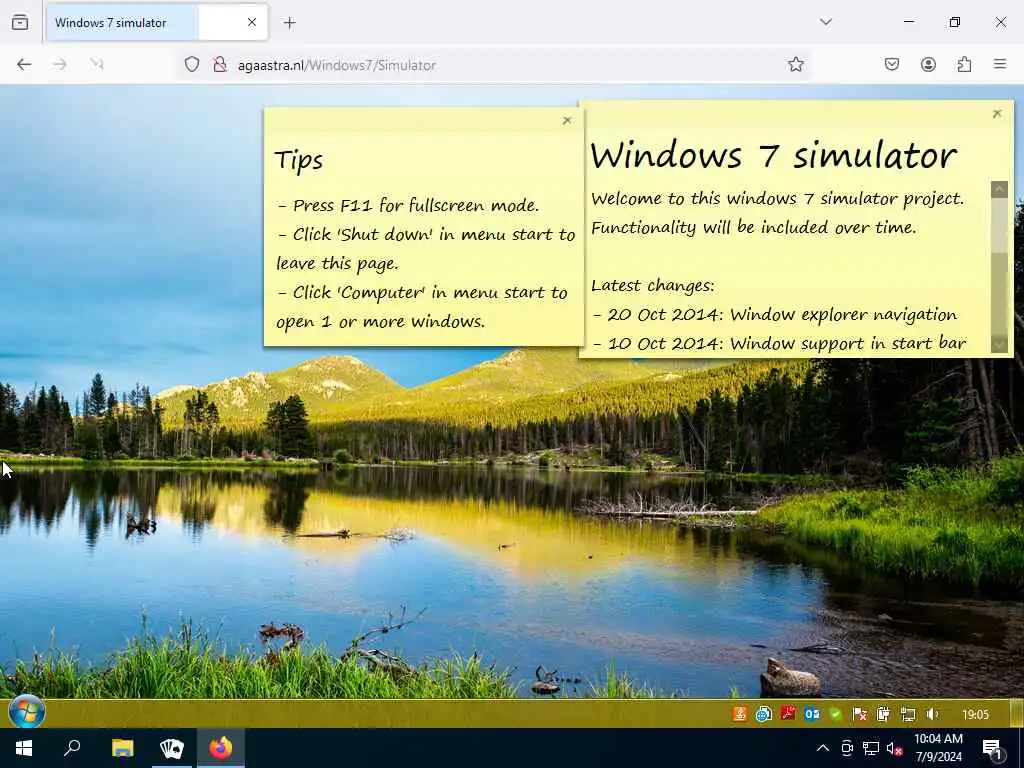This screenshot has height=768, width=1024.
Task: Click the orange Java tray icon in simulator
Action: 740,714
